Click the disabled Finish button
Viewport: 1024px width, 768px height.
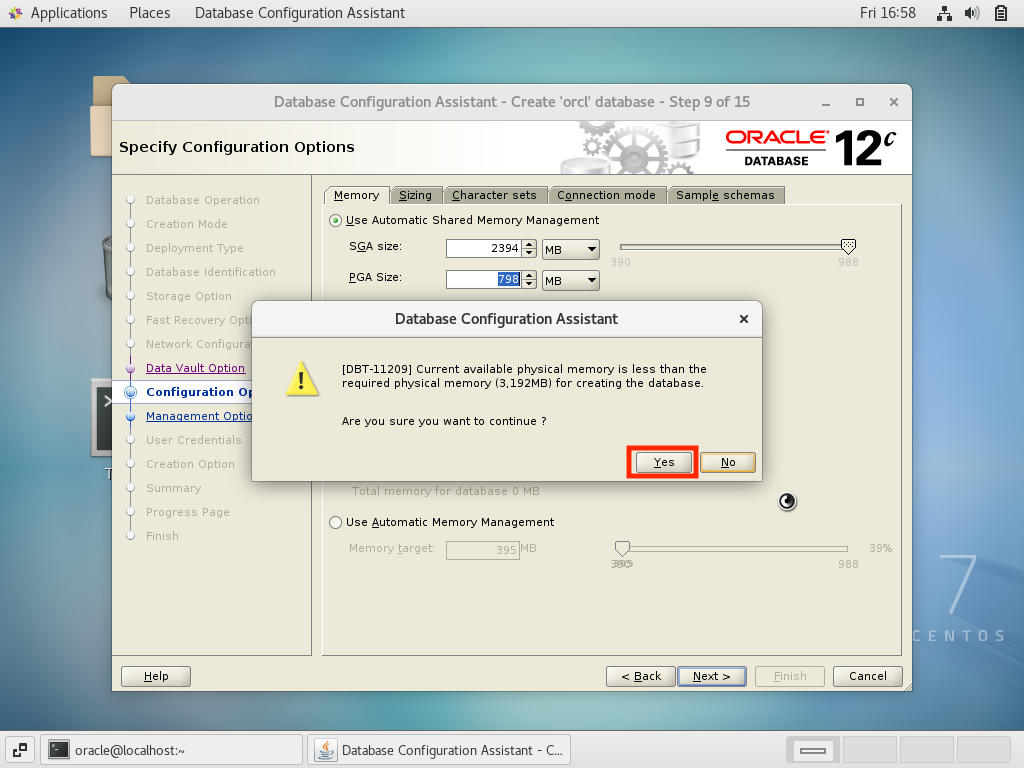click(x=790, y=676)
